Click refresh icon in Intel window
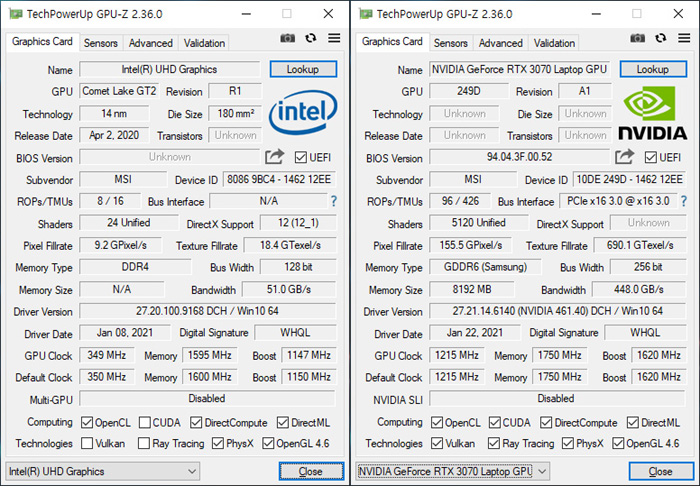The height and width of the screenshot is (489, 700). pyautogui.click(x=311, y=38)
